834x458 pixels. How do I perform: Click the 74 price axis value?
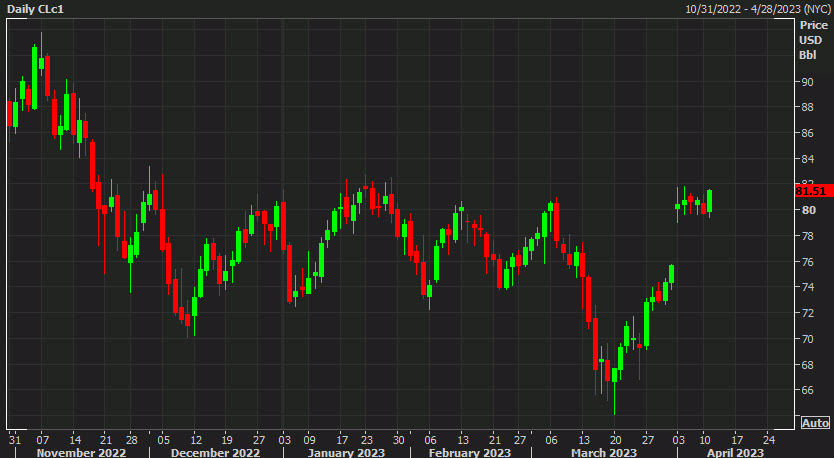[808, 287]
